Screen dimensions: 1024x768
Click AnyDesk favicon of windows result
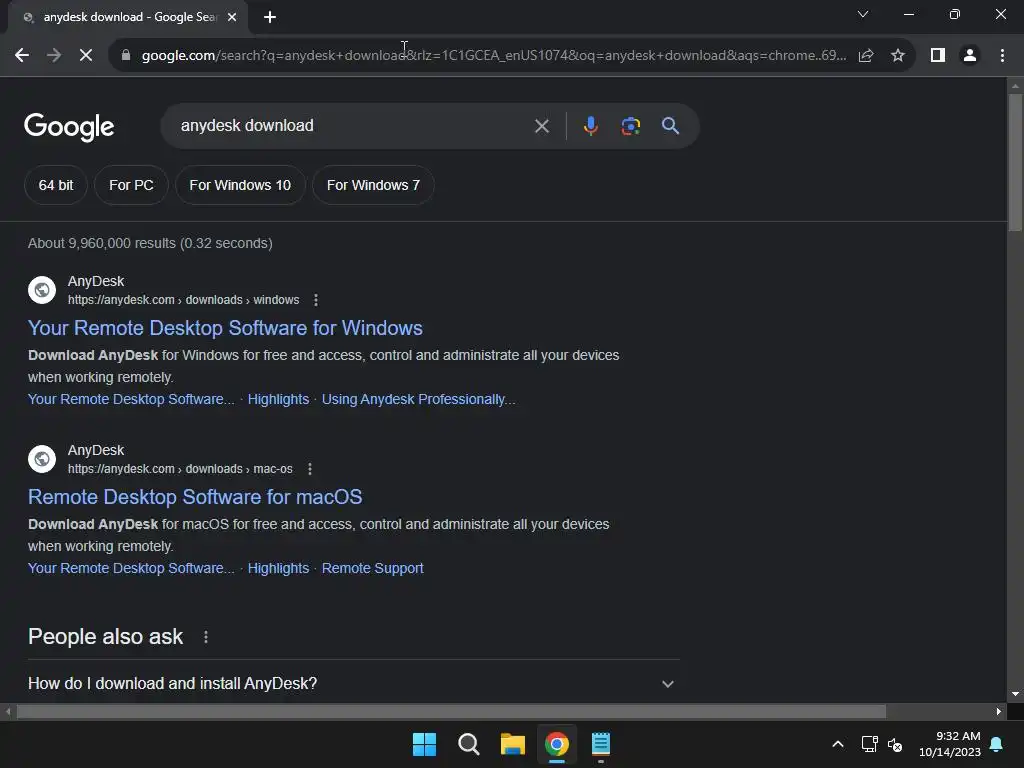coord(42,290)
